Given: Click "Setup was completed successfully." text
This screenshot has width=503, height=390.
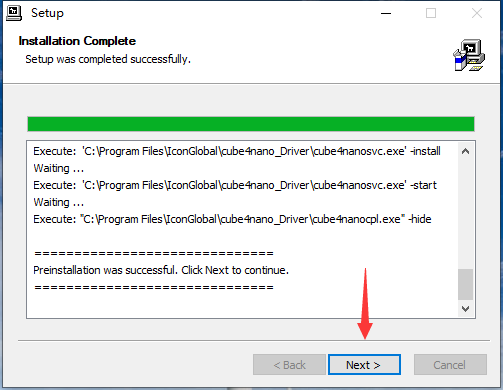Looking at the screenshot, I should 108,59.
